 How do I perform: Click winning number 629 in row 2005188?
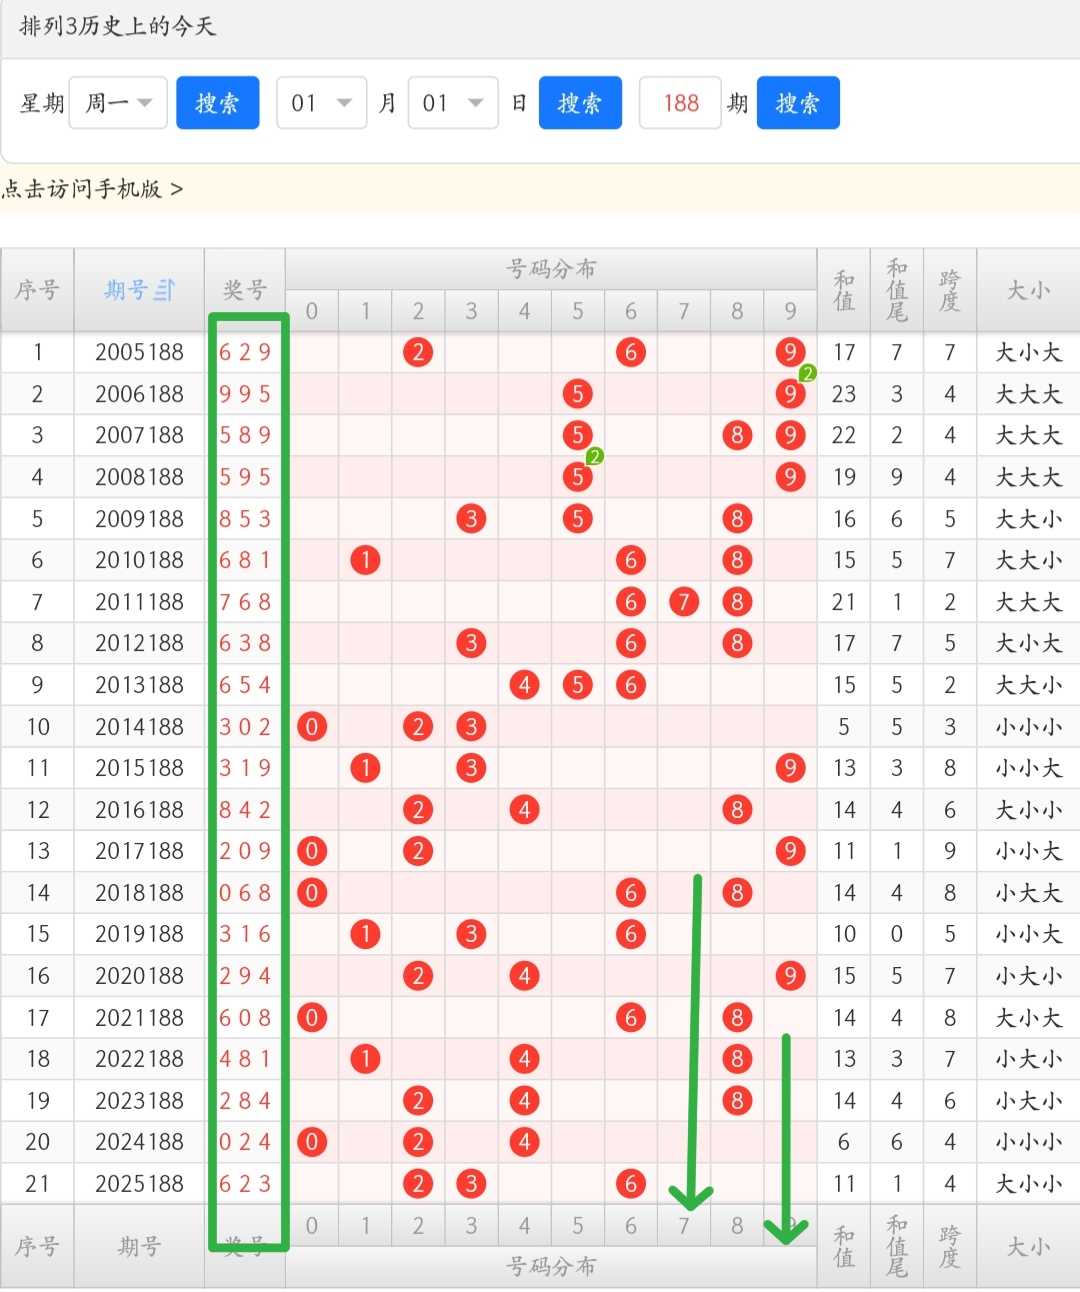tap(245, 352)
